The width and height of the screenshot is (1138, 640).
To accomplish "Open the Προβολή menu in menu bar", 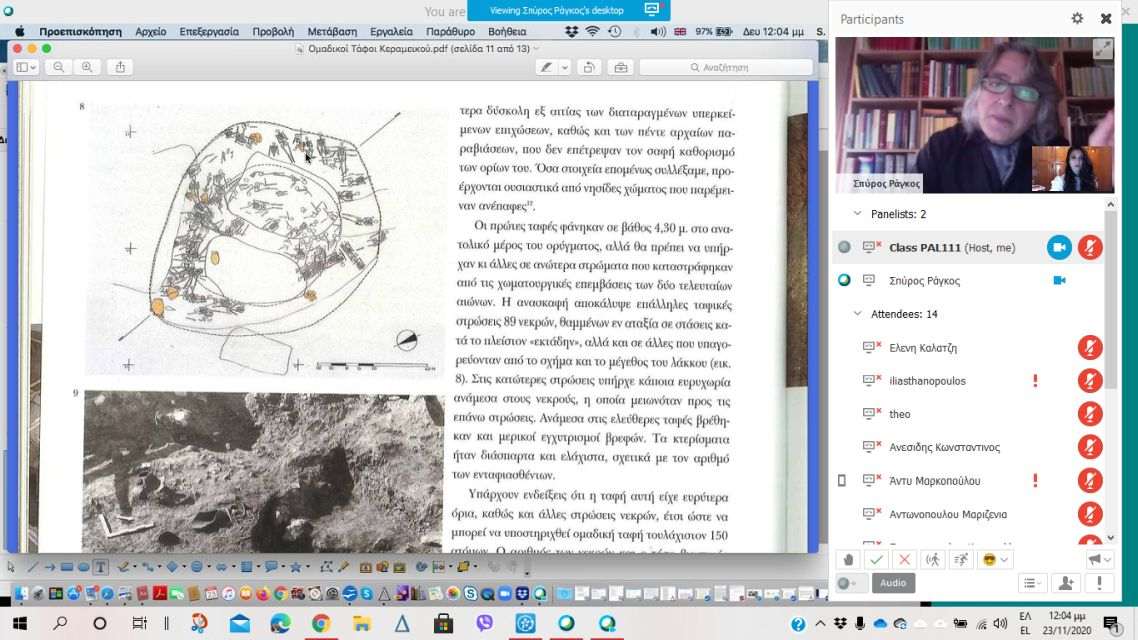I will click(x=272, y=31).
